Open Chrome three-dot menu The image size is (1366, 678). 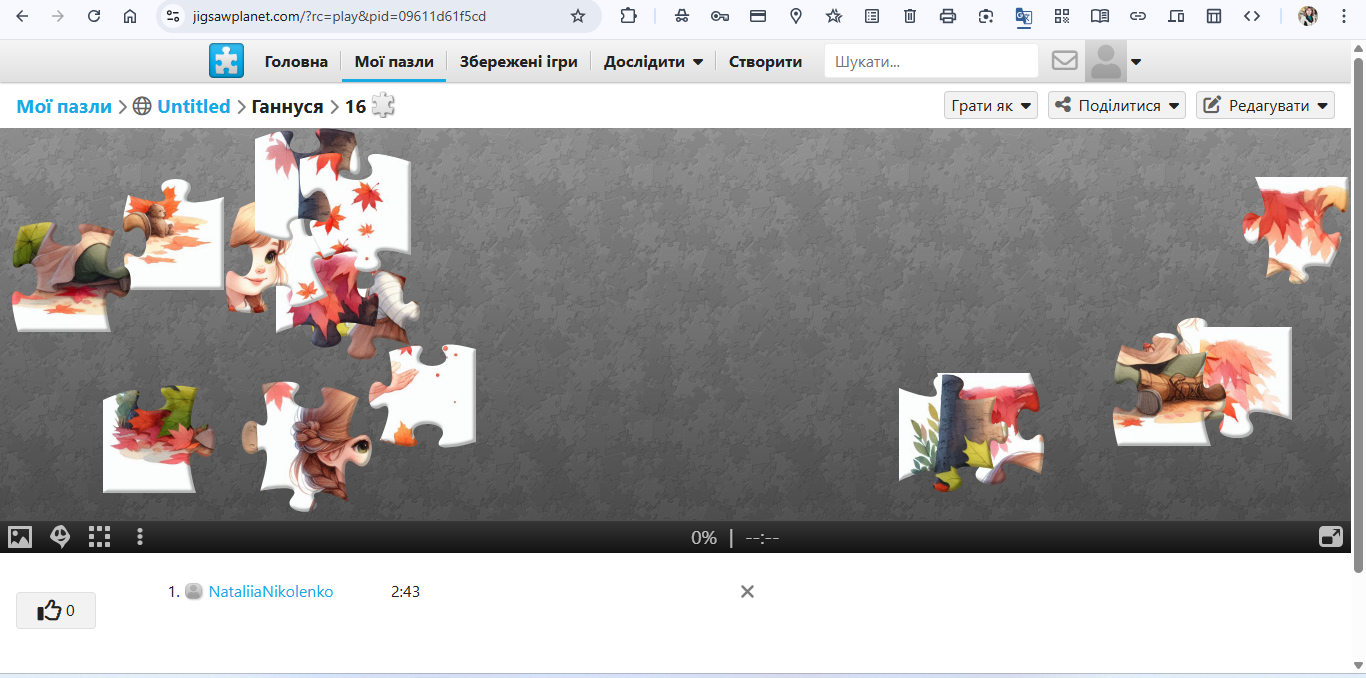click(1344, 16)
